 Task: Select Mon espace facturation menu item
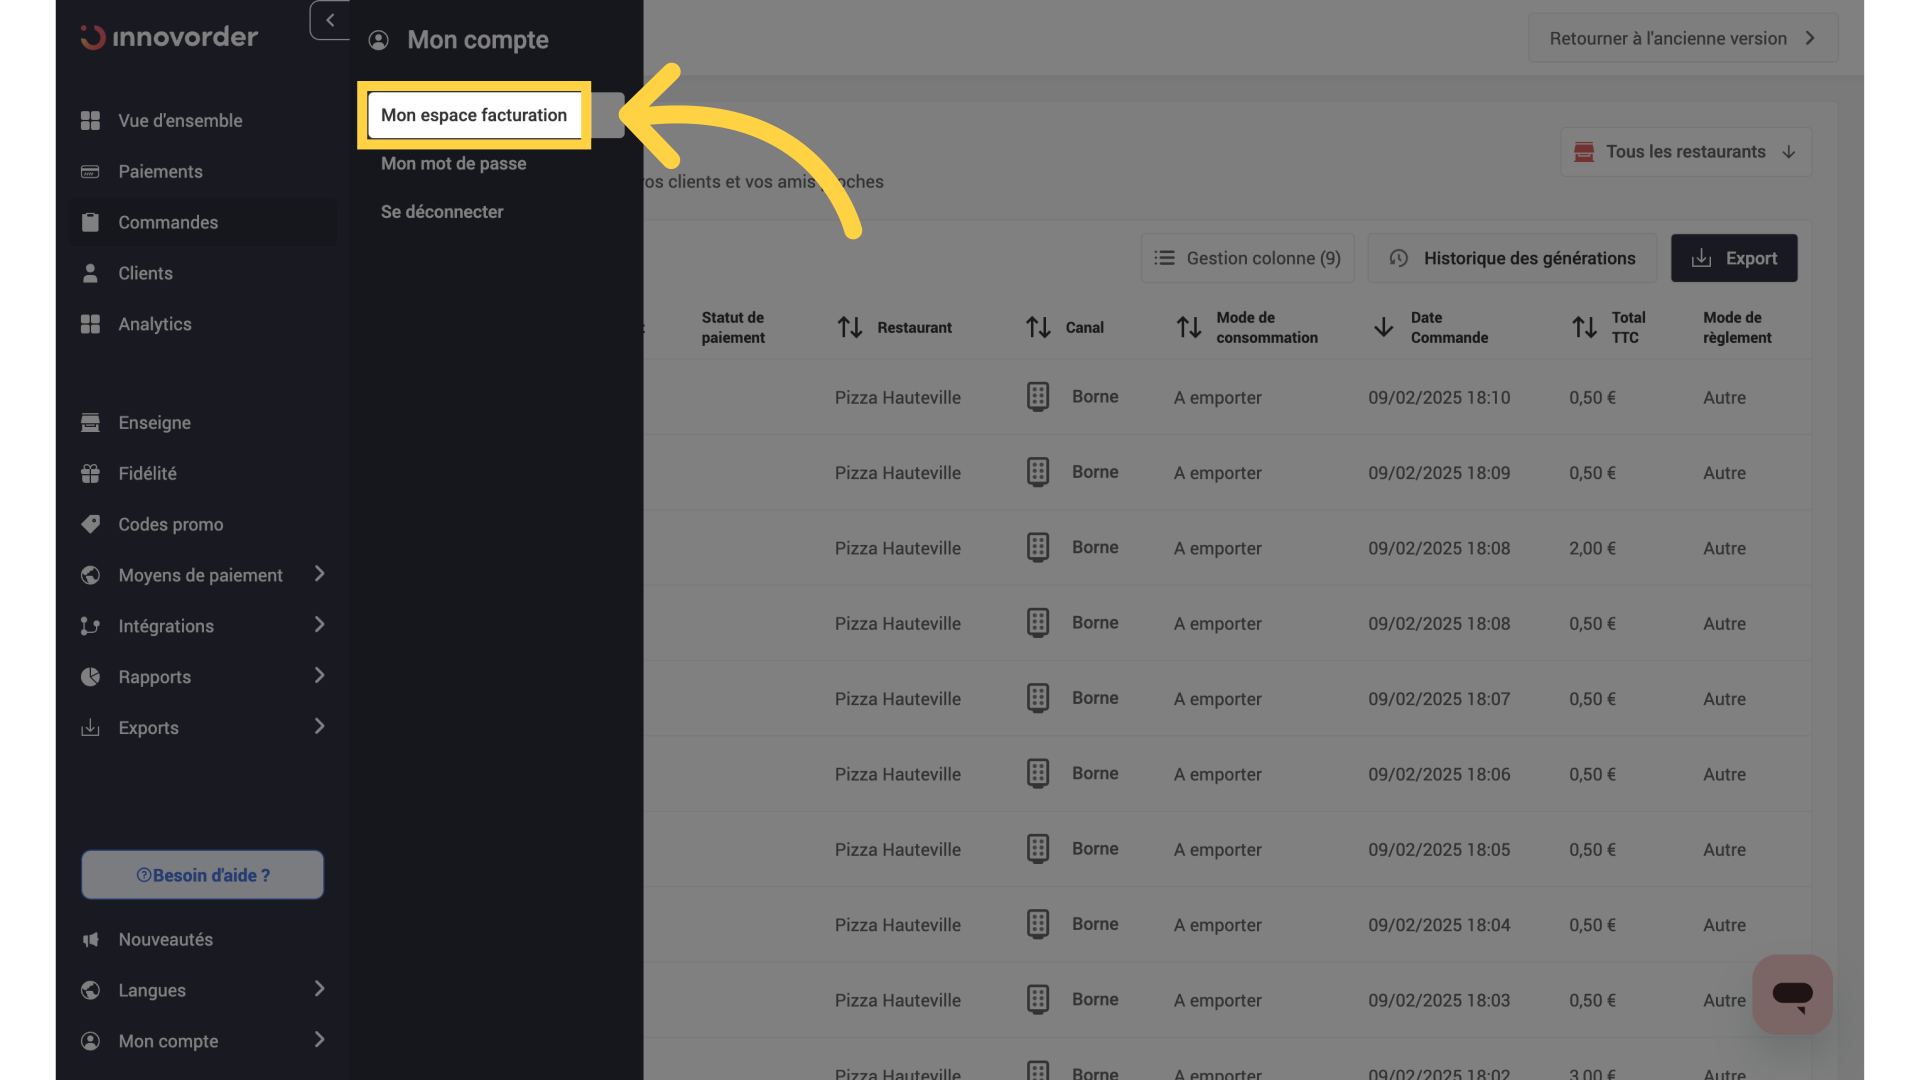[474, 115]
